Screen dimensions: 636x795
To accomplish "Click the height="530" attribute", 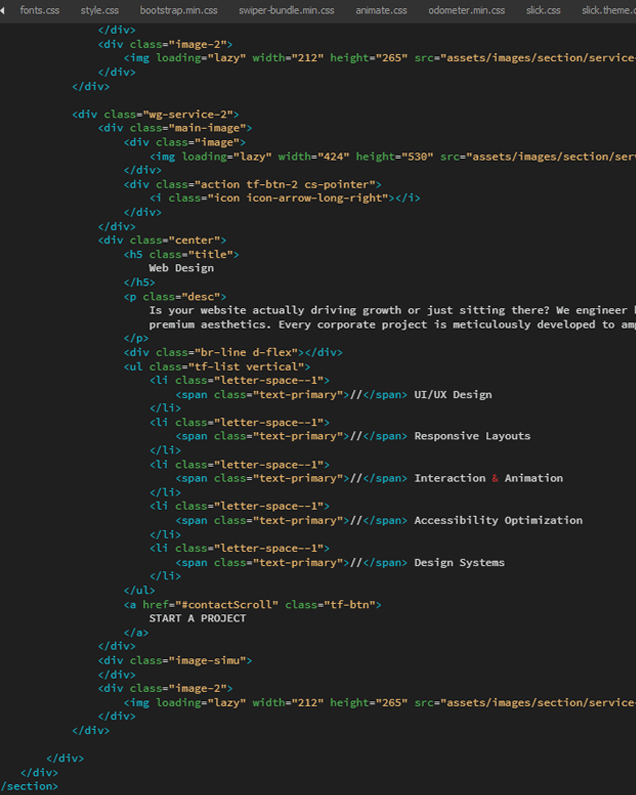I will point(395,156).
